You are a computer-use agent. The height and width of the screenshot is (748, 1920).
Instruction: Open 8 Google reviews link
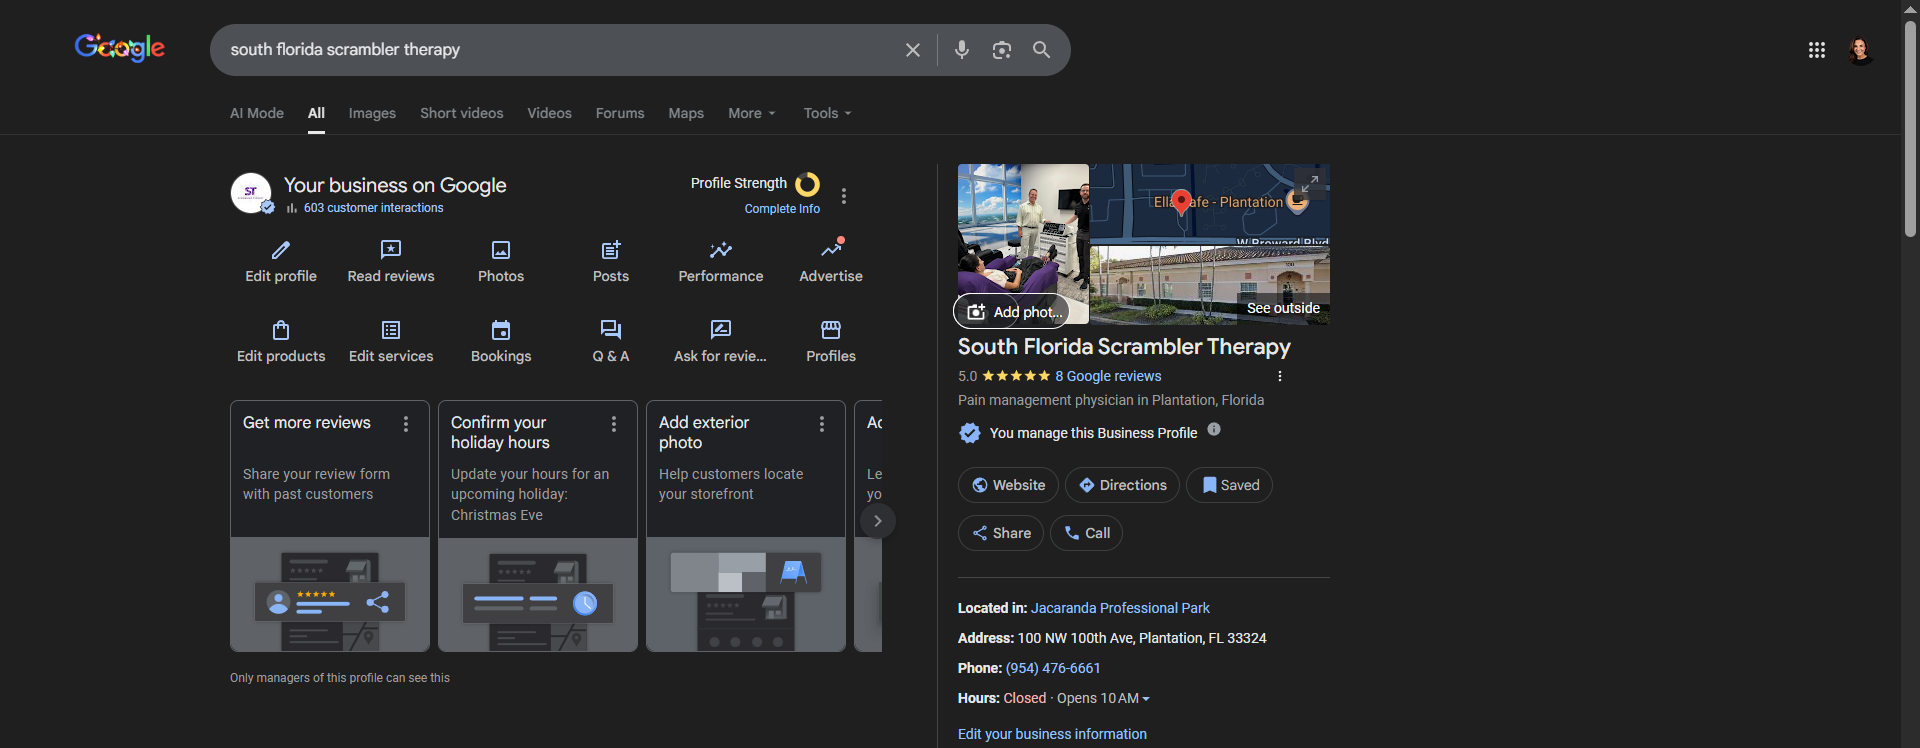click(x=1108, y=376)
